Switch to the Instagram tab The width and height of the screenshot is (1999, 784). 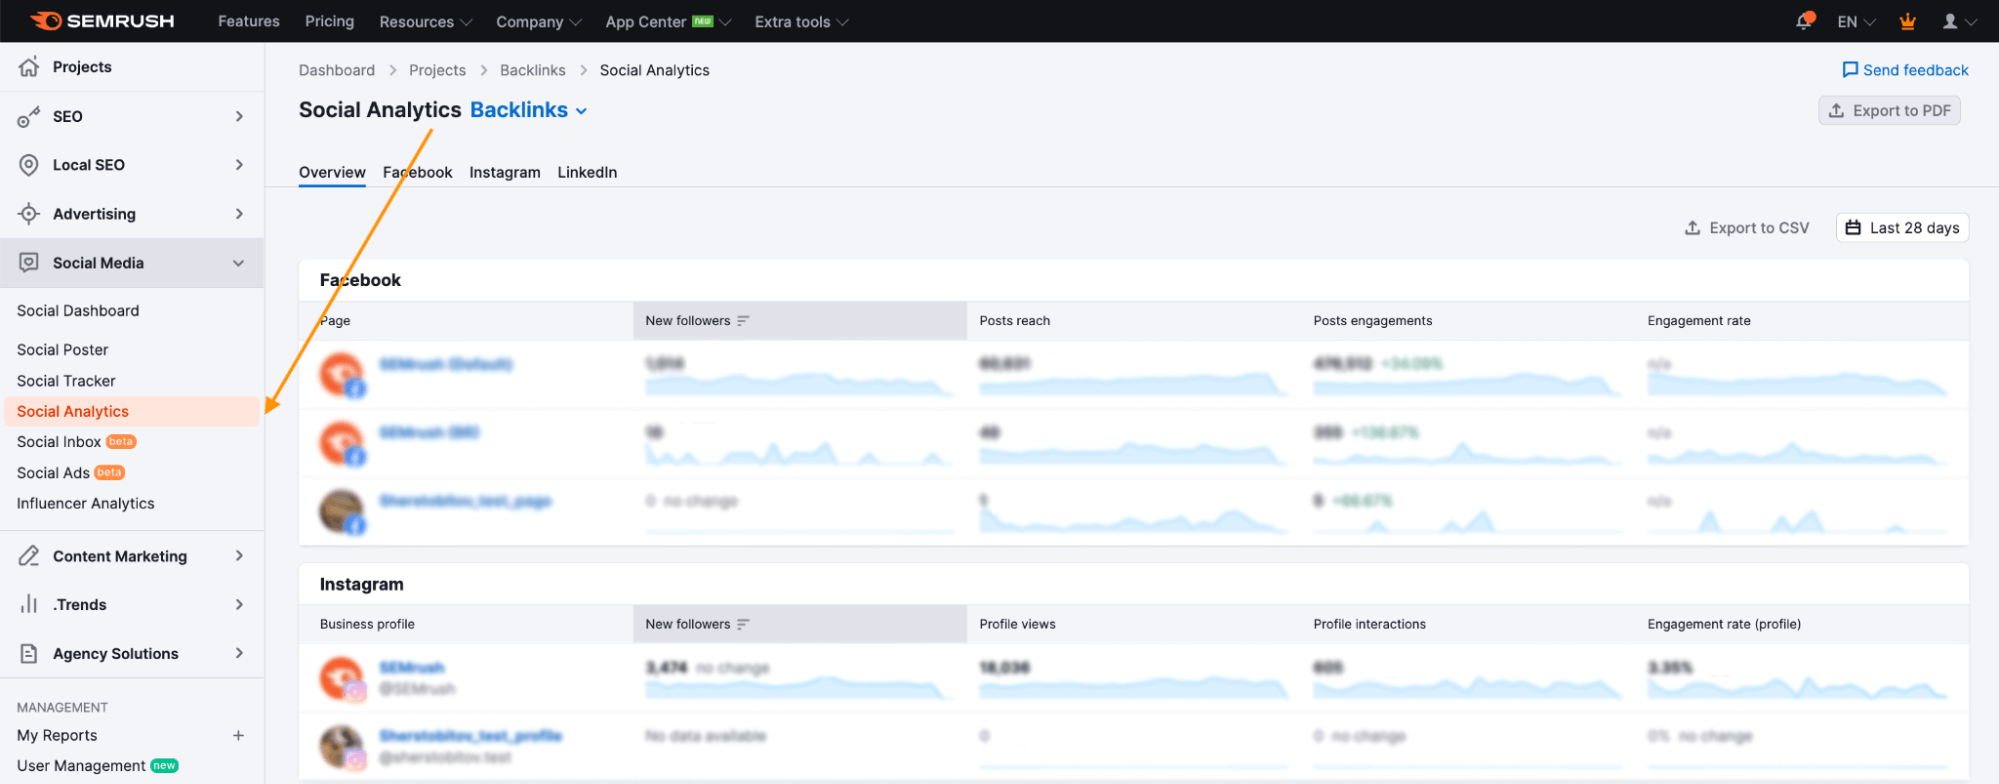pyautogui.click(x=505, y=172)
